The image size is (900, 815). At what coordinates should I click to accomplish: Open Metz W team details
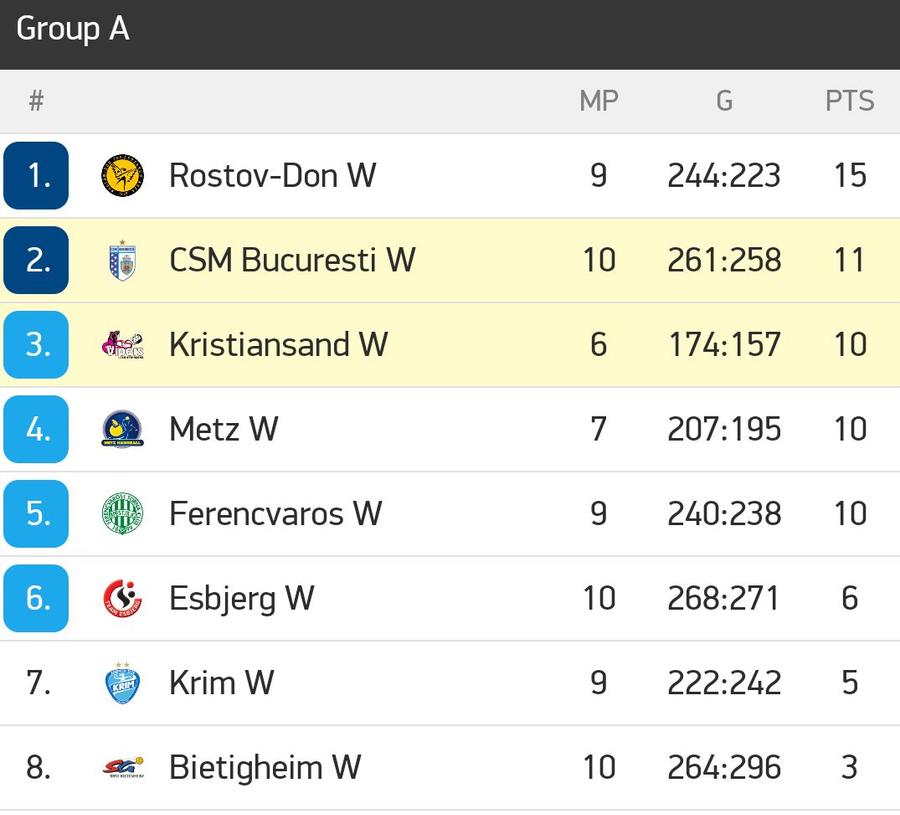pyautogui.click(x=224, y=429)
